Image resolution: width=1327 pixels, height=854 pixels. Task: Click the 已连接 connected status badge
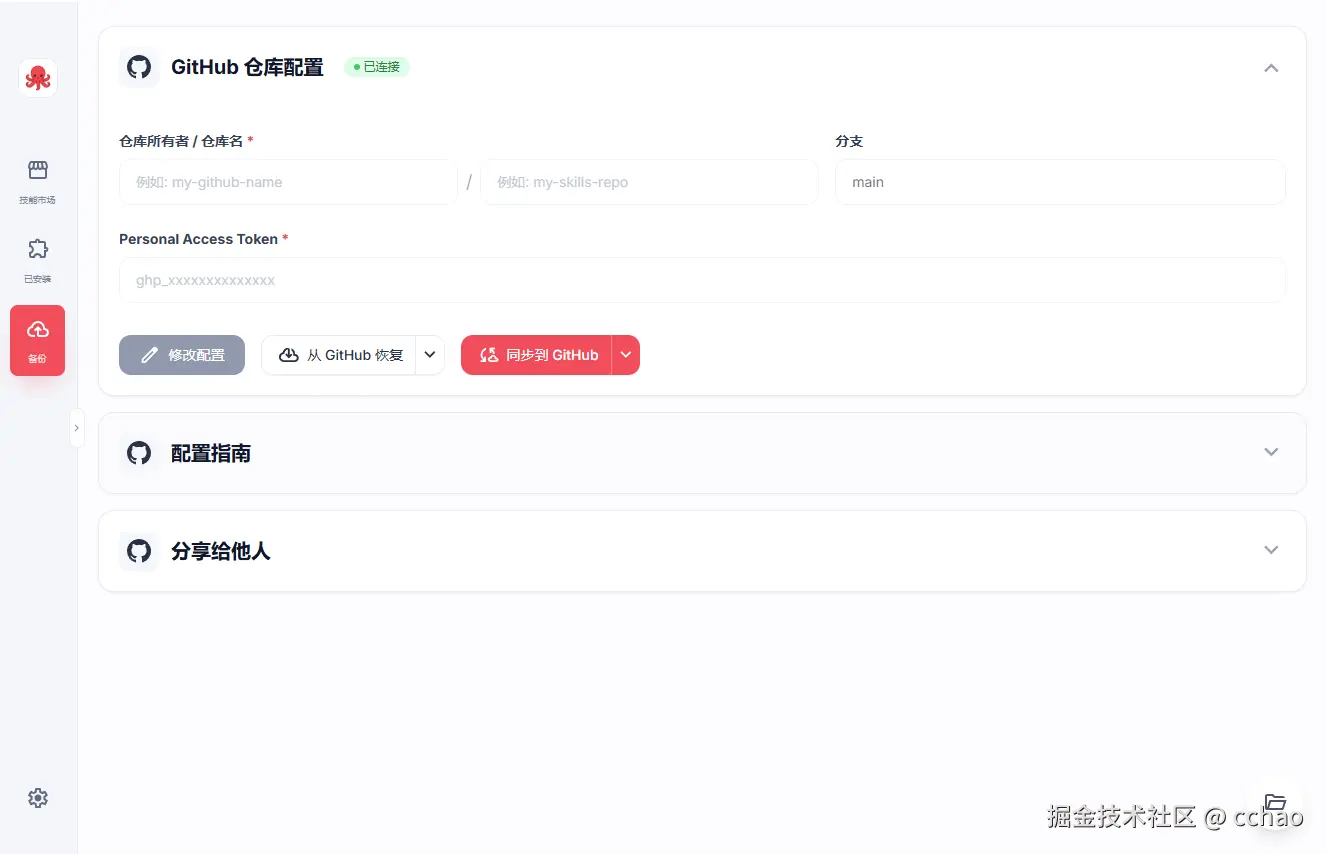377,67
